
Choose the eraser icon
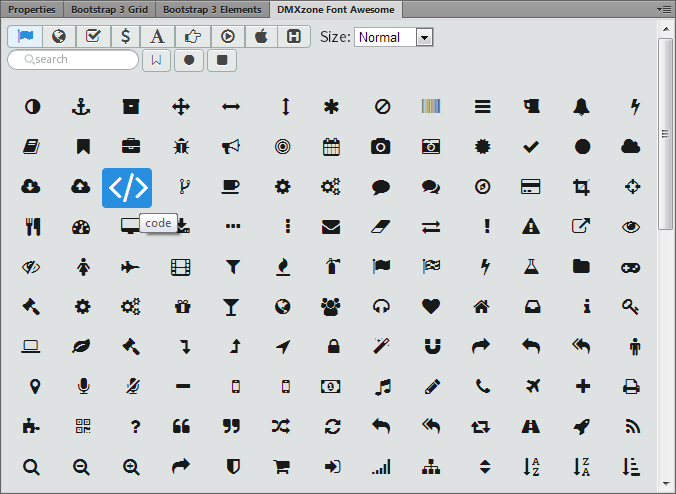(x=381, y=227)
